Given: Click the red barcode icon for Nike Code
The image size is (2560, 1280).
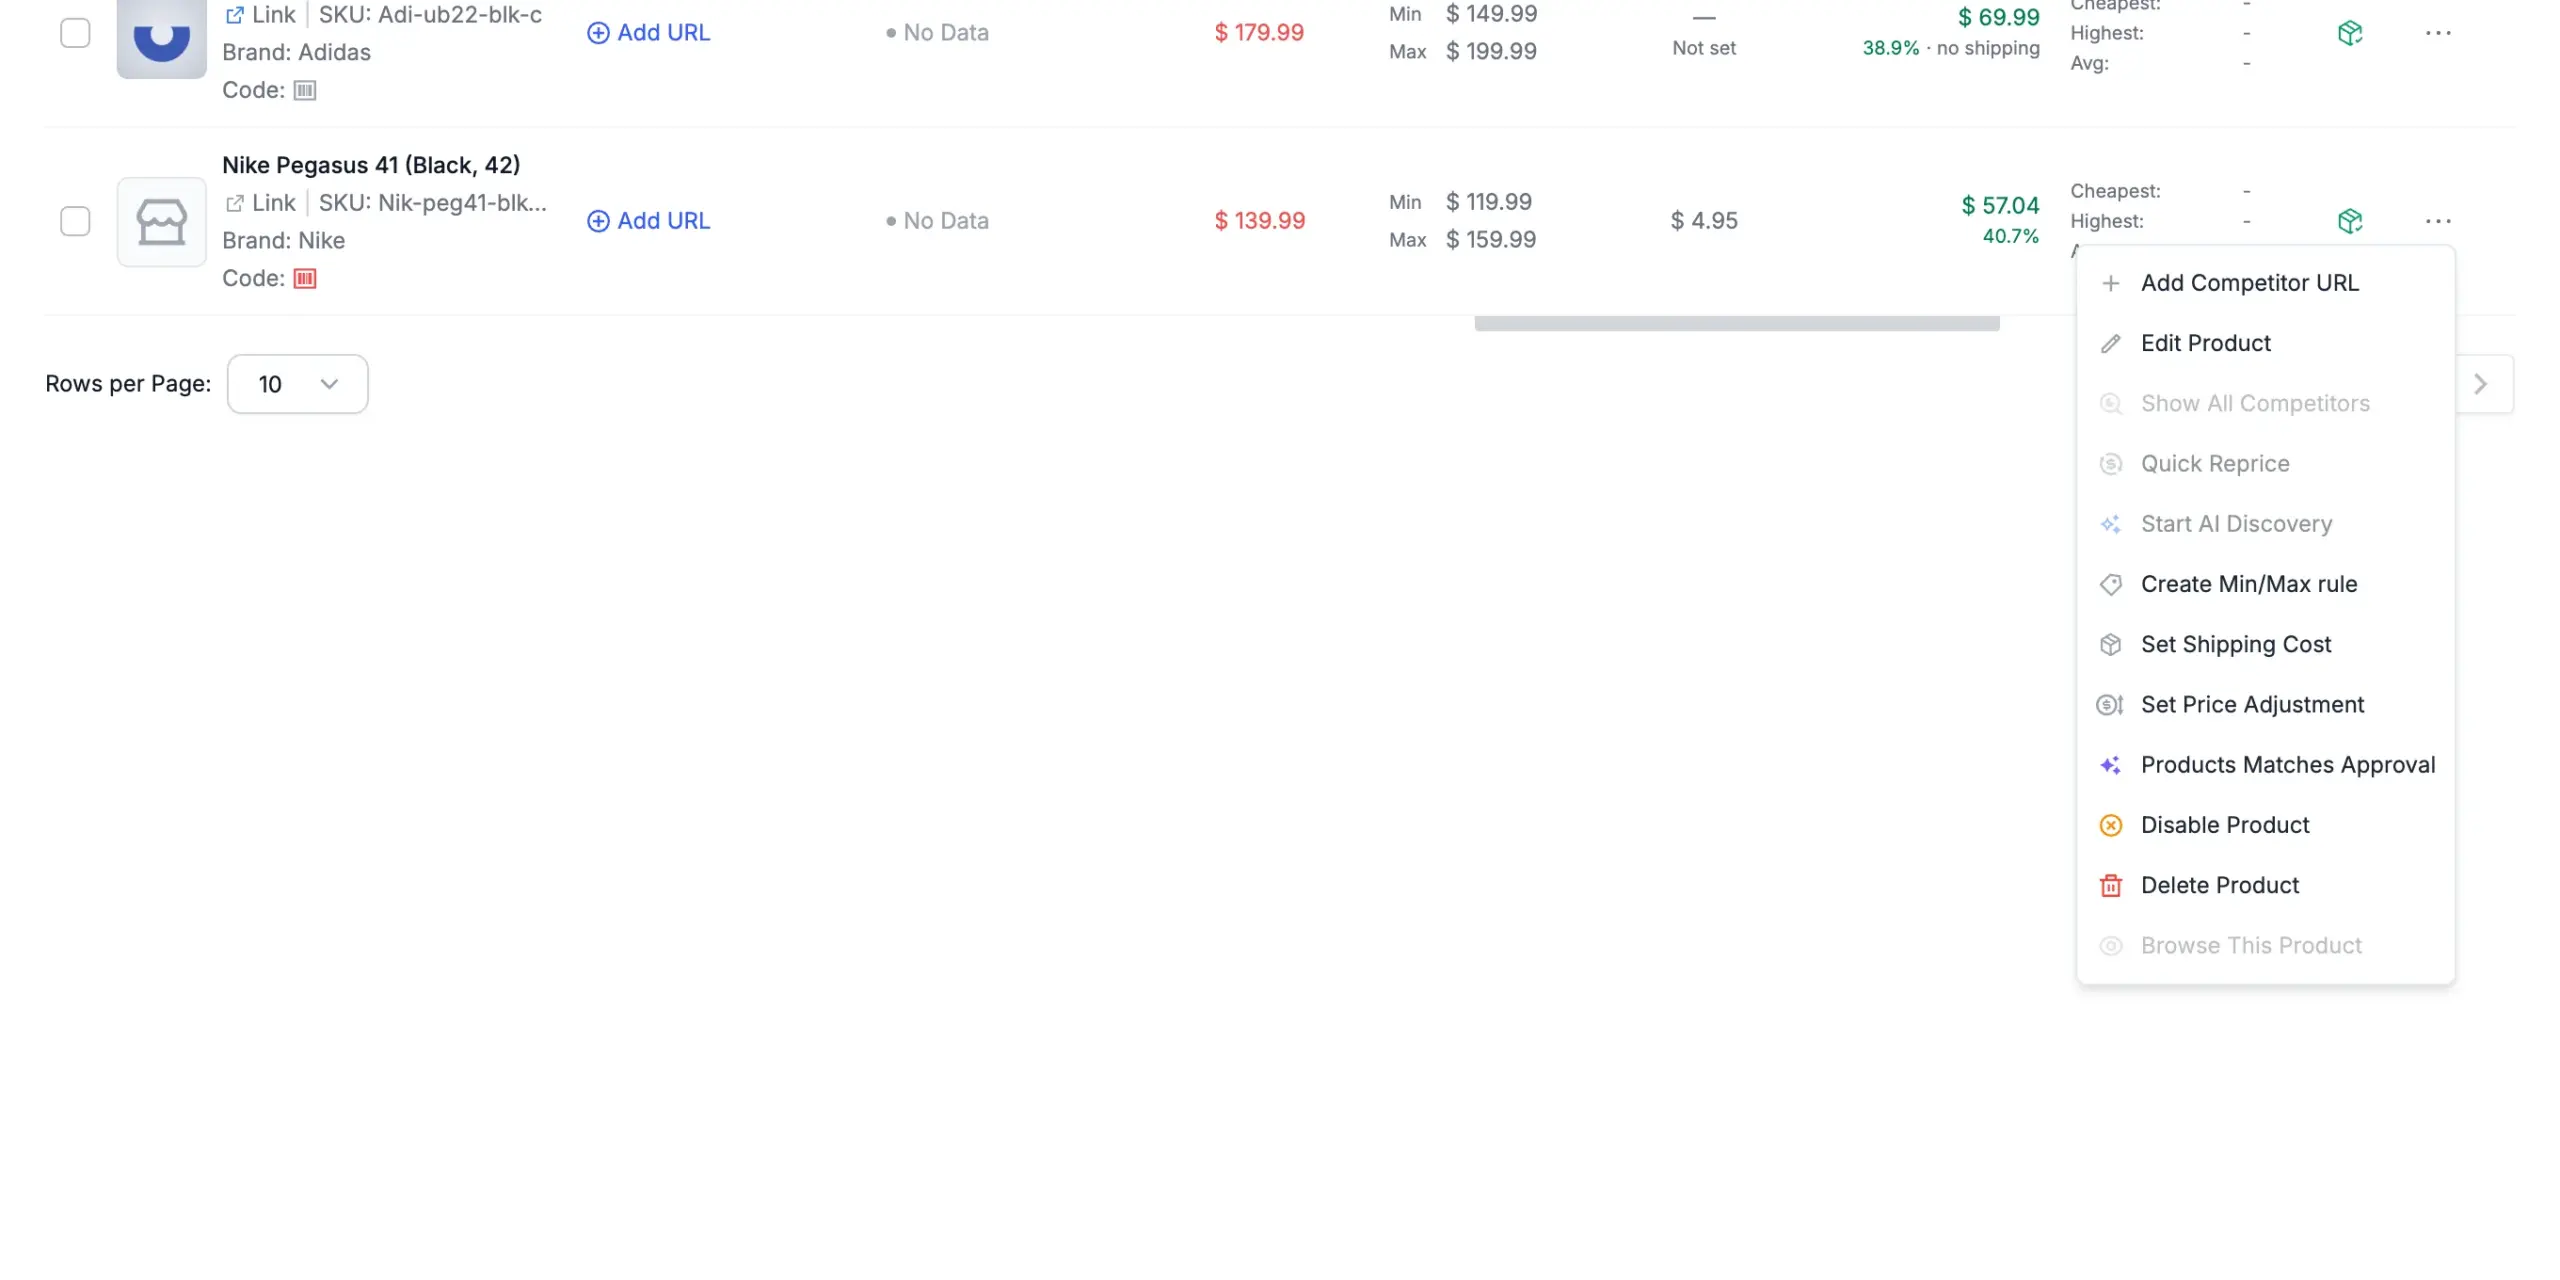Looking at the screenshot, I should coord(305,279).
